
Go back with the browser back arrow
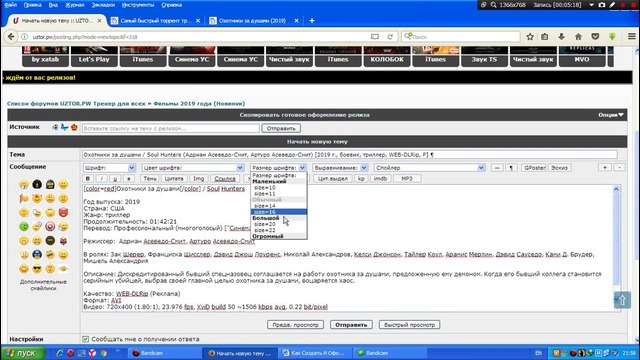[x=11, y=37]
